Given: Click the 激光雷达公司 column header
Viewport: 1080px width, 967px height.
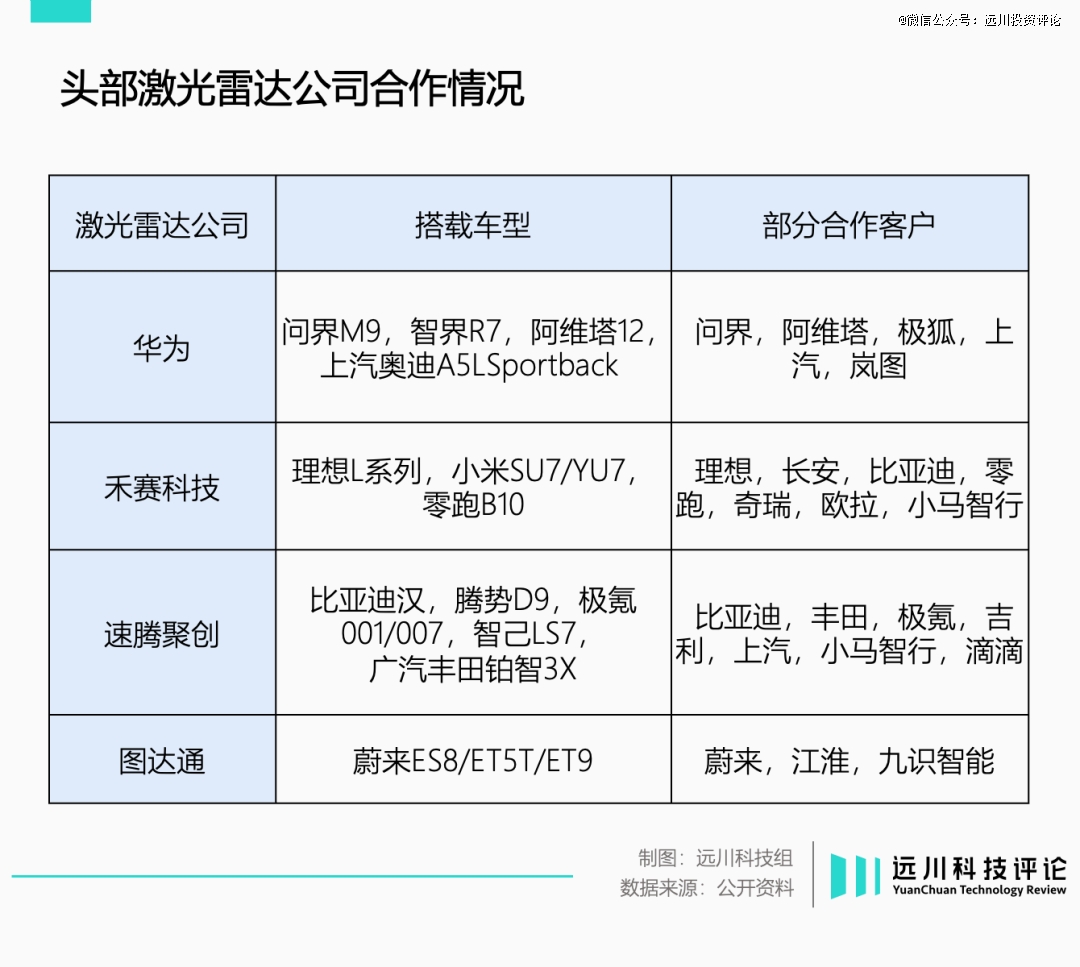Looking at the screenshot, I should (x=162, y=225).
